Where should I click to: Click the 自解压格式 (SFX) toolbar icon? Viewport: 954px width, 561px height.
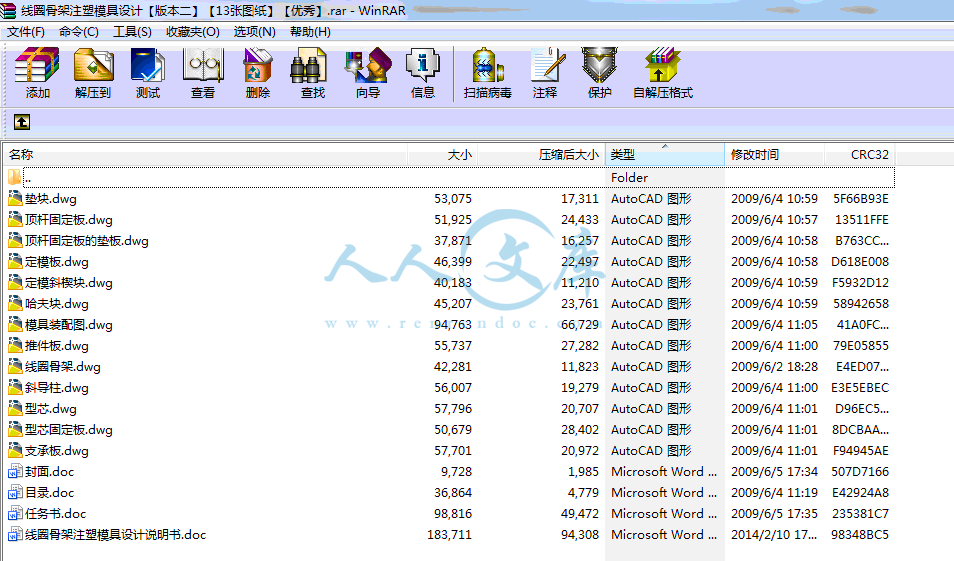click(663, 65)
